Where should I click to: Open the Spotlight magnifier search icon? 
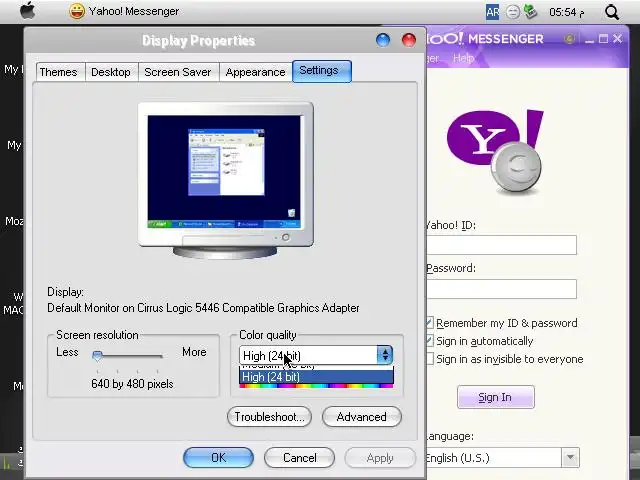coord(612,12)
